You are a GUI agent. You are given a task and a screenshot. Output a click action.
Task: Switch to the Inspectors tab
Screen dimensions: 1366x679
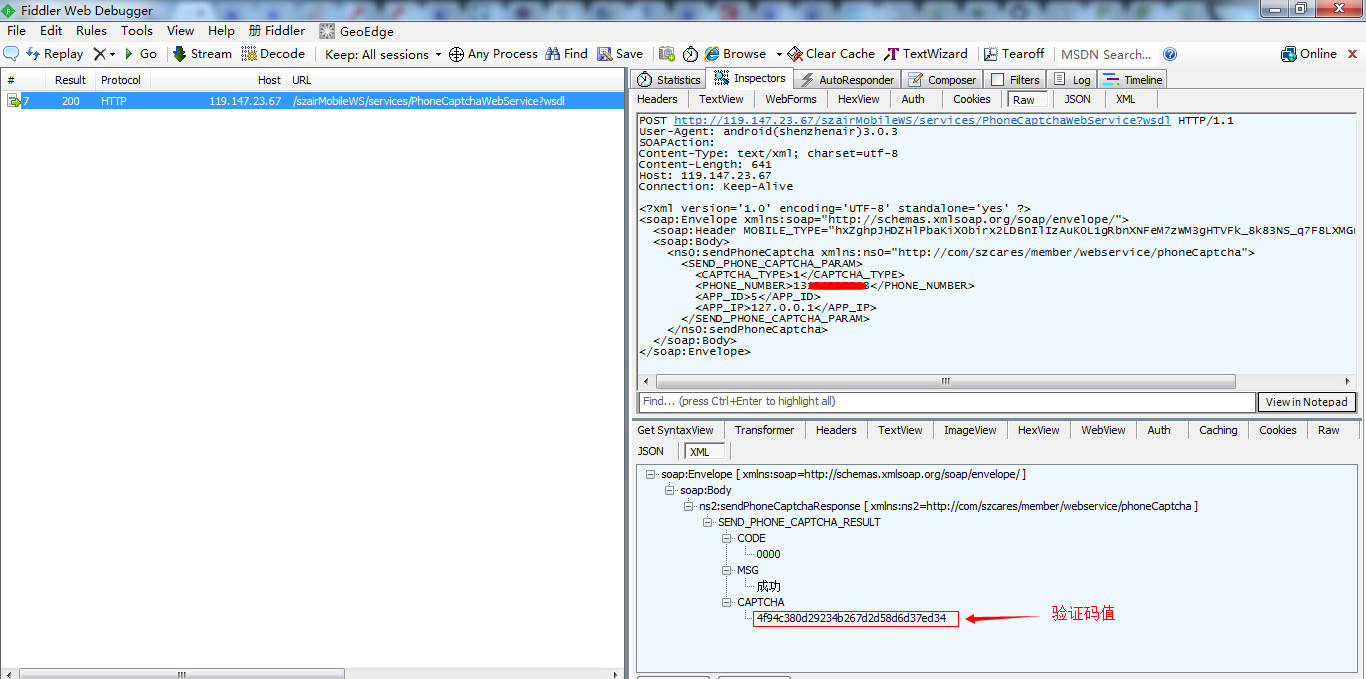(750, 78)
